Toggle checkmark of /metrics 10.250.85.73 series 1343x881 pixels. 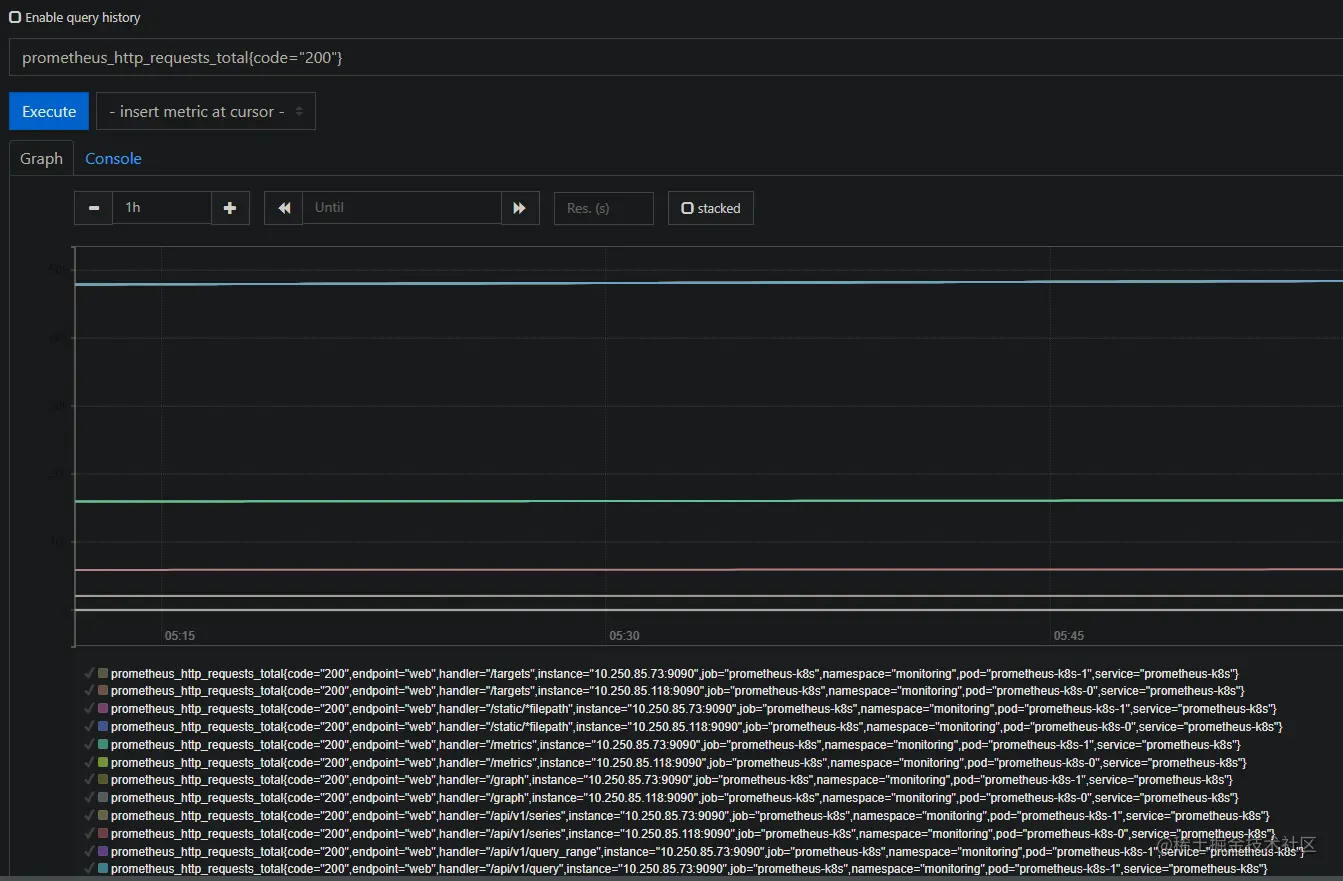90,745
